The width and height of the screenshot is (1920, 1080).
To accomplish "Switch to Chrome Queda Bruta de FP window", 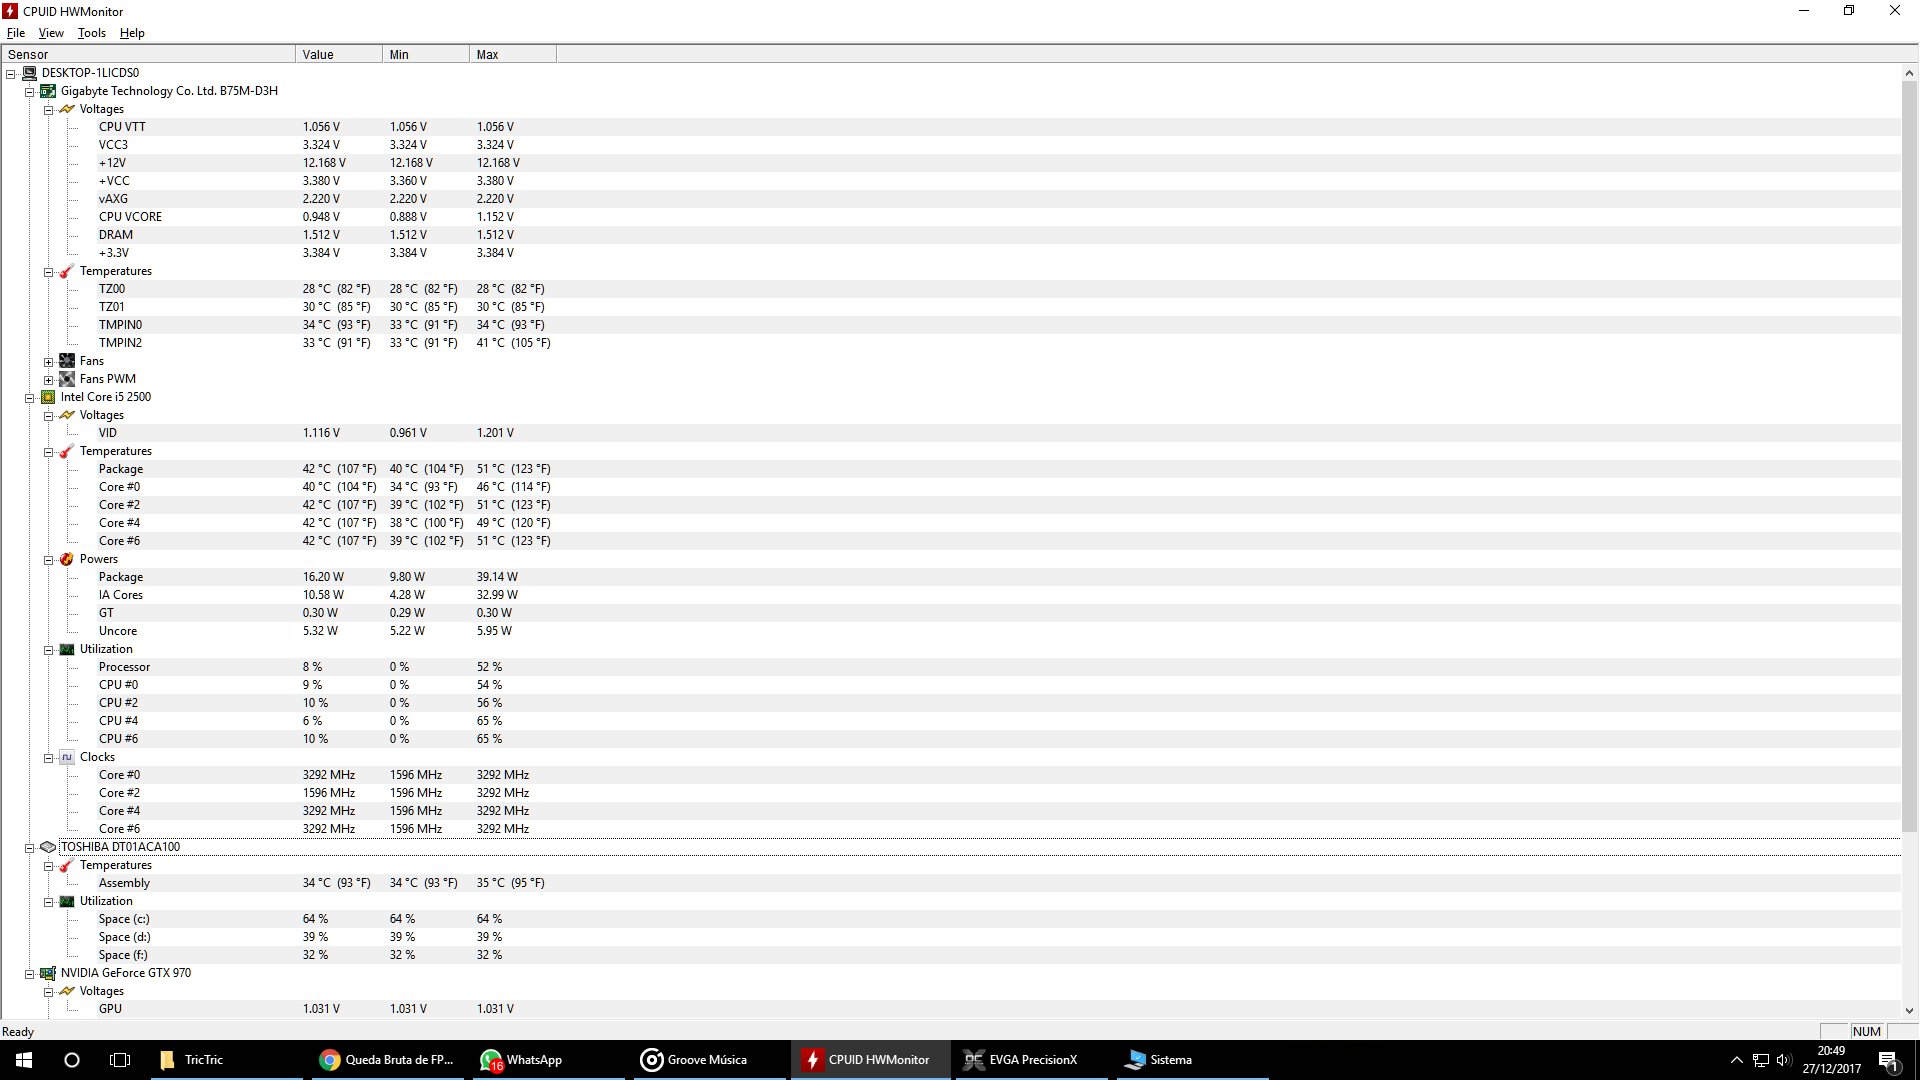I will (x=387, y=1060).
